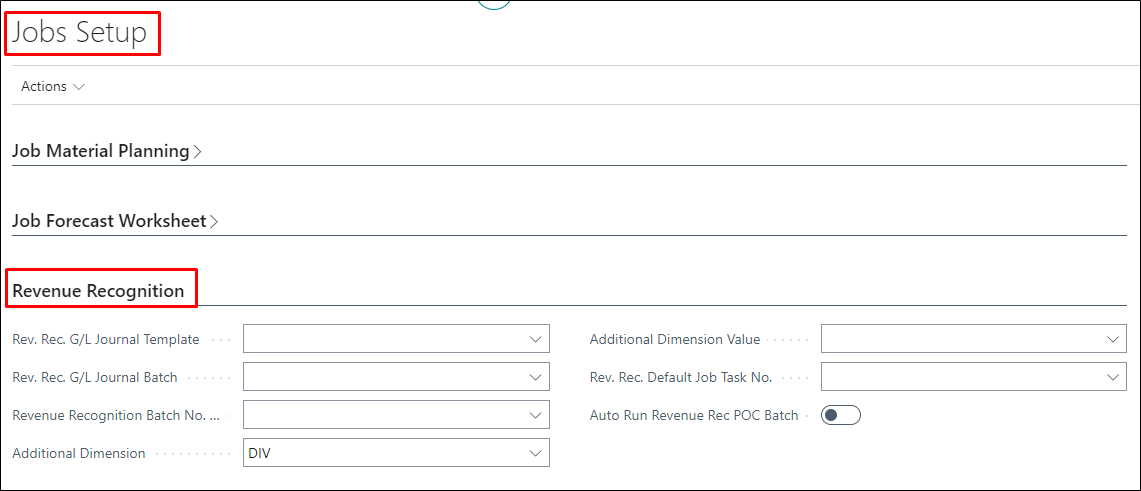Screen dimensions: 1141x491
Task: Click the Rev. Rec. G/L Journal Template label
Action: coord(105,340)
